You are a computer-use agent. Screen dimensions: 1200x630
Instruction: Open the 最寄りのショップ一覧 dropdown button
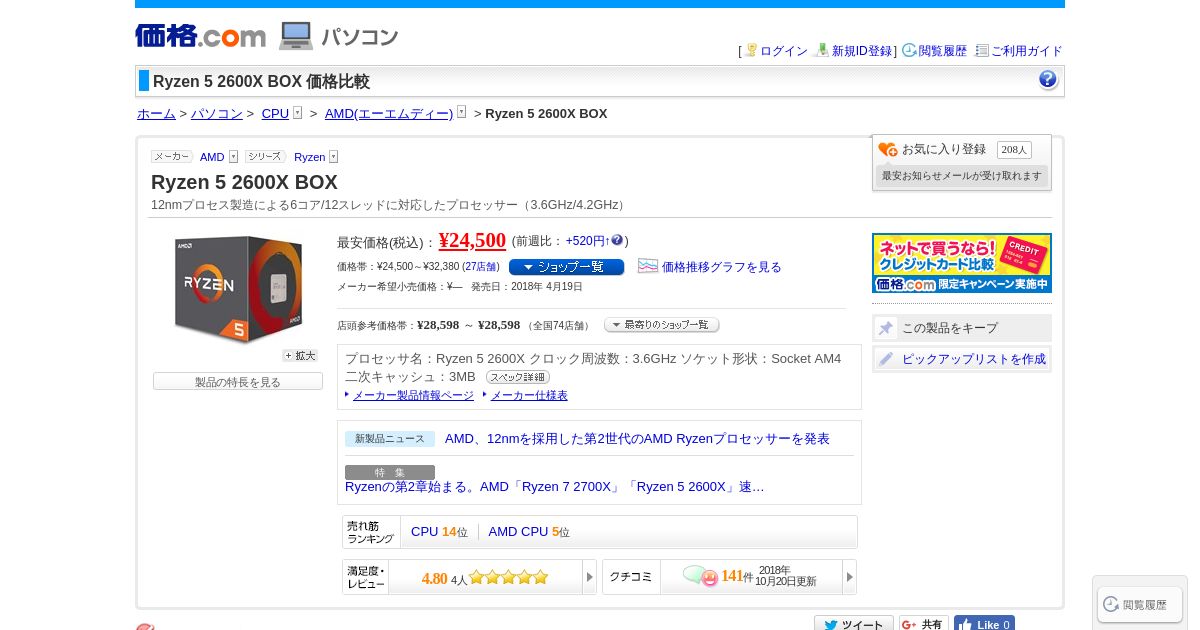tap(661, 325)
